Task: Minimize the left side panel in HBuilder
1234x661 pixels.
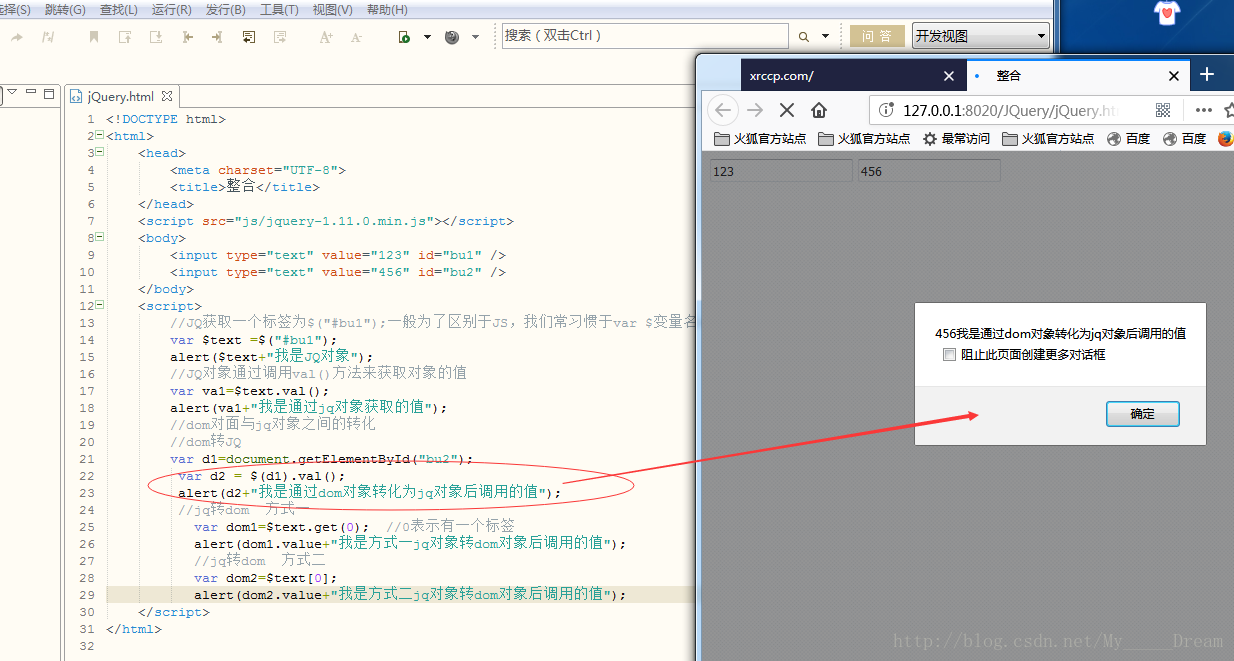Action: point(31,92)
